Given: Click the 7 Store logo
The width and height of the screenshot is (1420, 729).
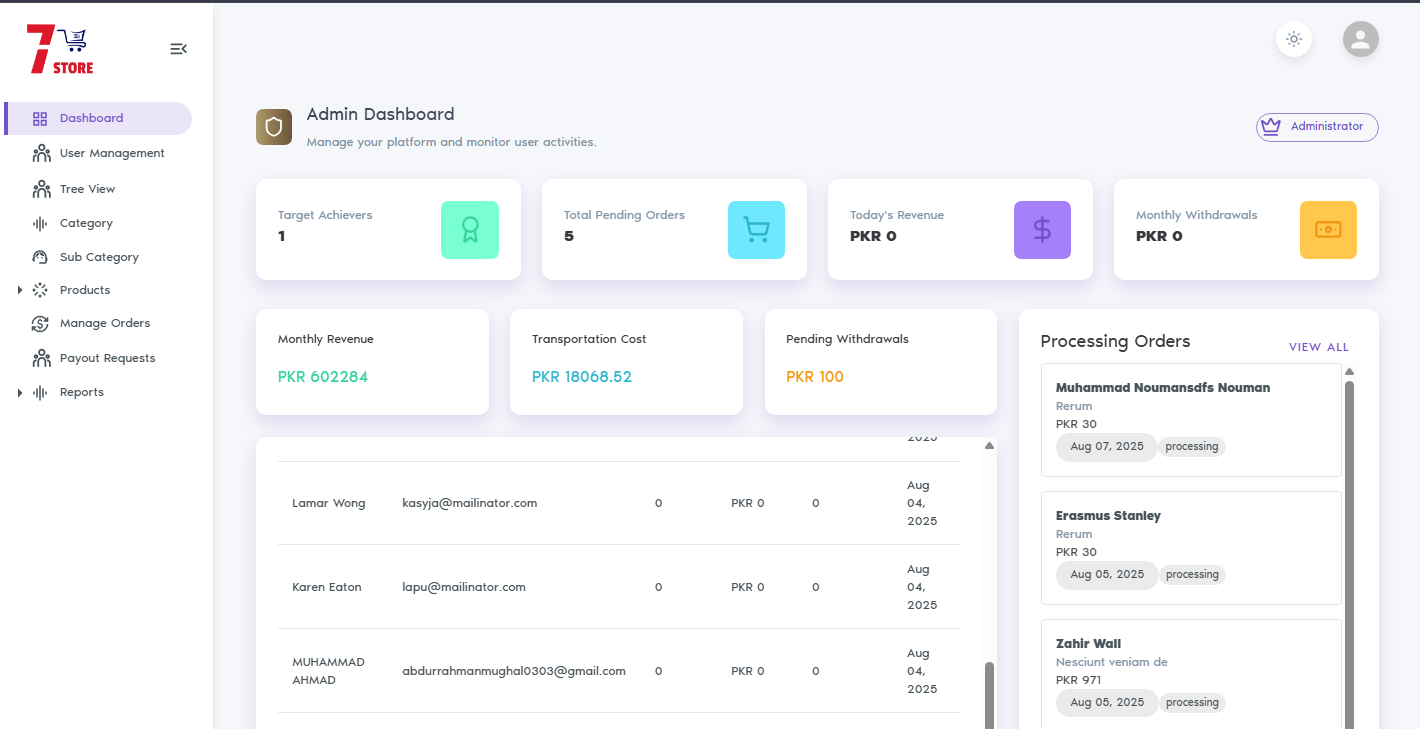Looking at the screenshot, I should click(x=60, y=49).
